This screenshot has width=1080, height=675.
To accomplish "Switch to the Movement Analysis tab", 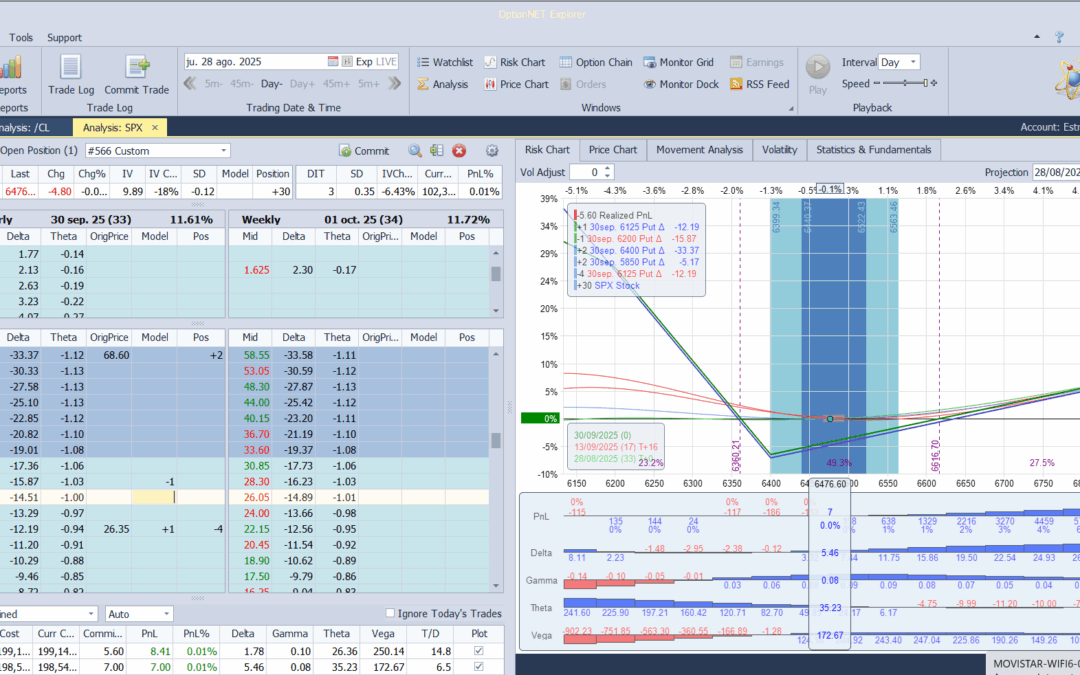I will [x=699, y=150].
